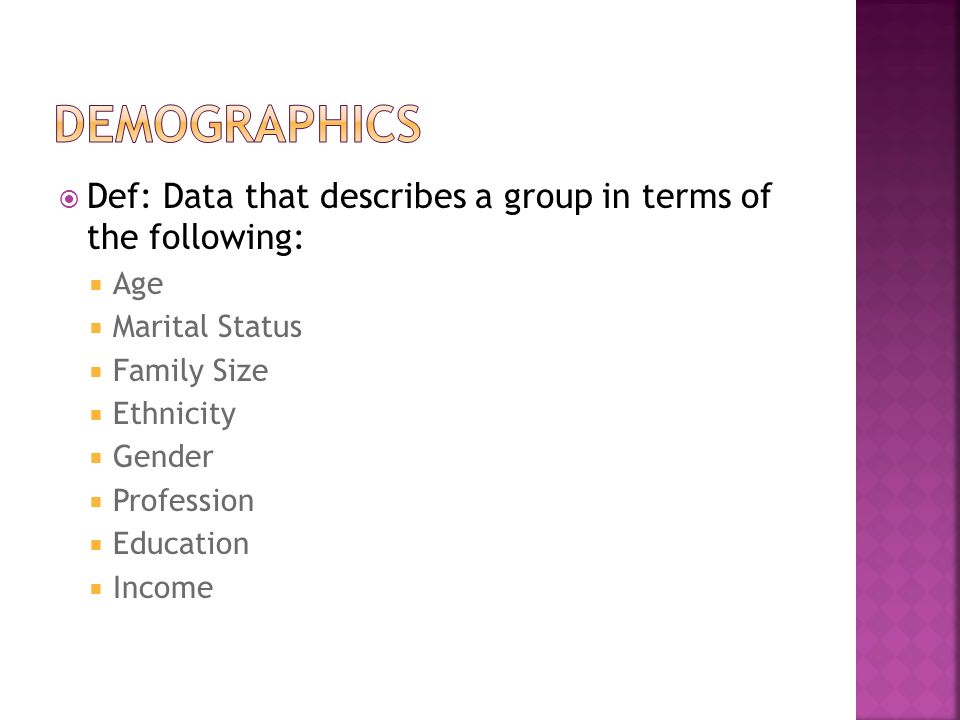The image size is (960, 720).
Task: Click the orange bullet beside Gender
Action: tap(96, 457)
